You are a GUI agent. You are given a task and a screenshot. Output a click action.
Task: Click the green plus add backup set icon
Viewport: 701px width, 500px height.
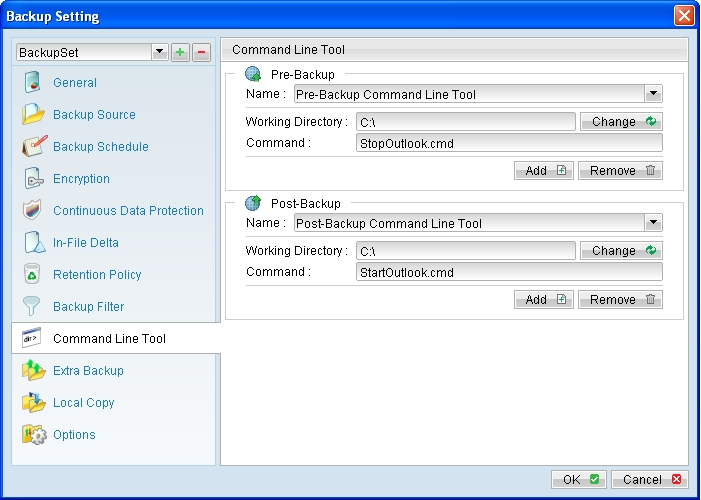180,52
